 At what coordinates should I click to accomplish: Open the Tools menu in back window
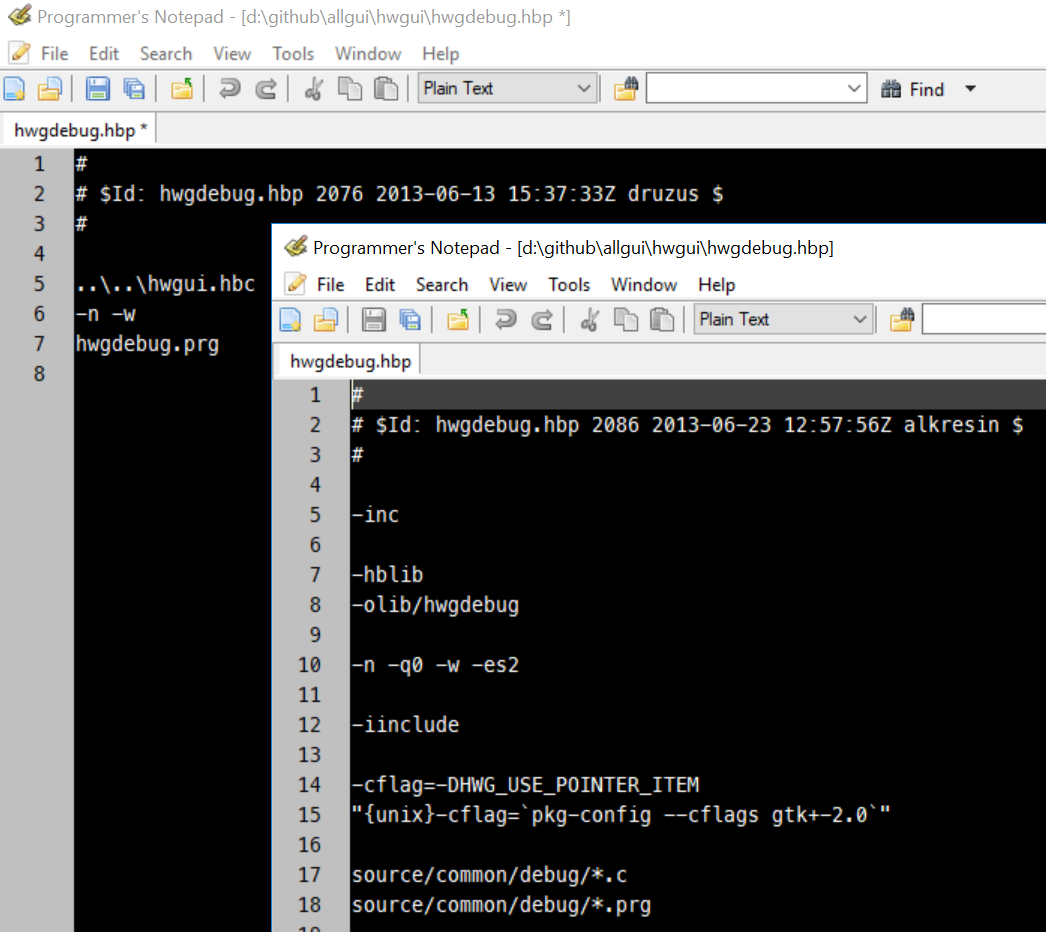293,54
